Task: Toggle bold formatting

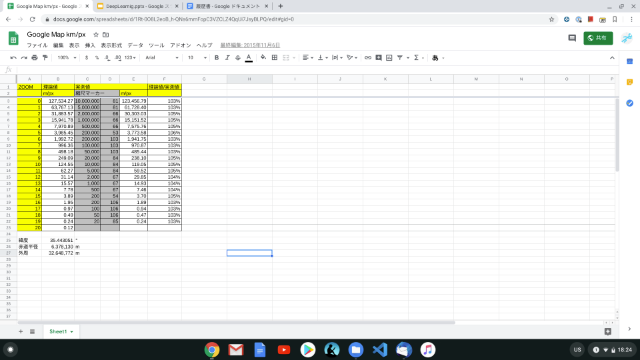Action: (217, 58)
